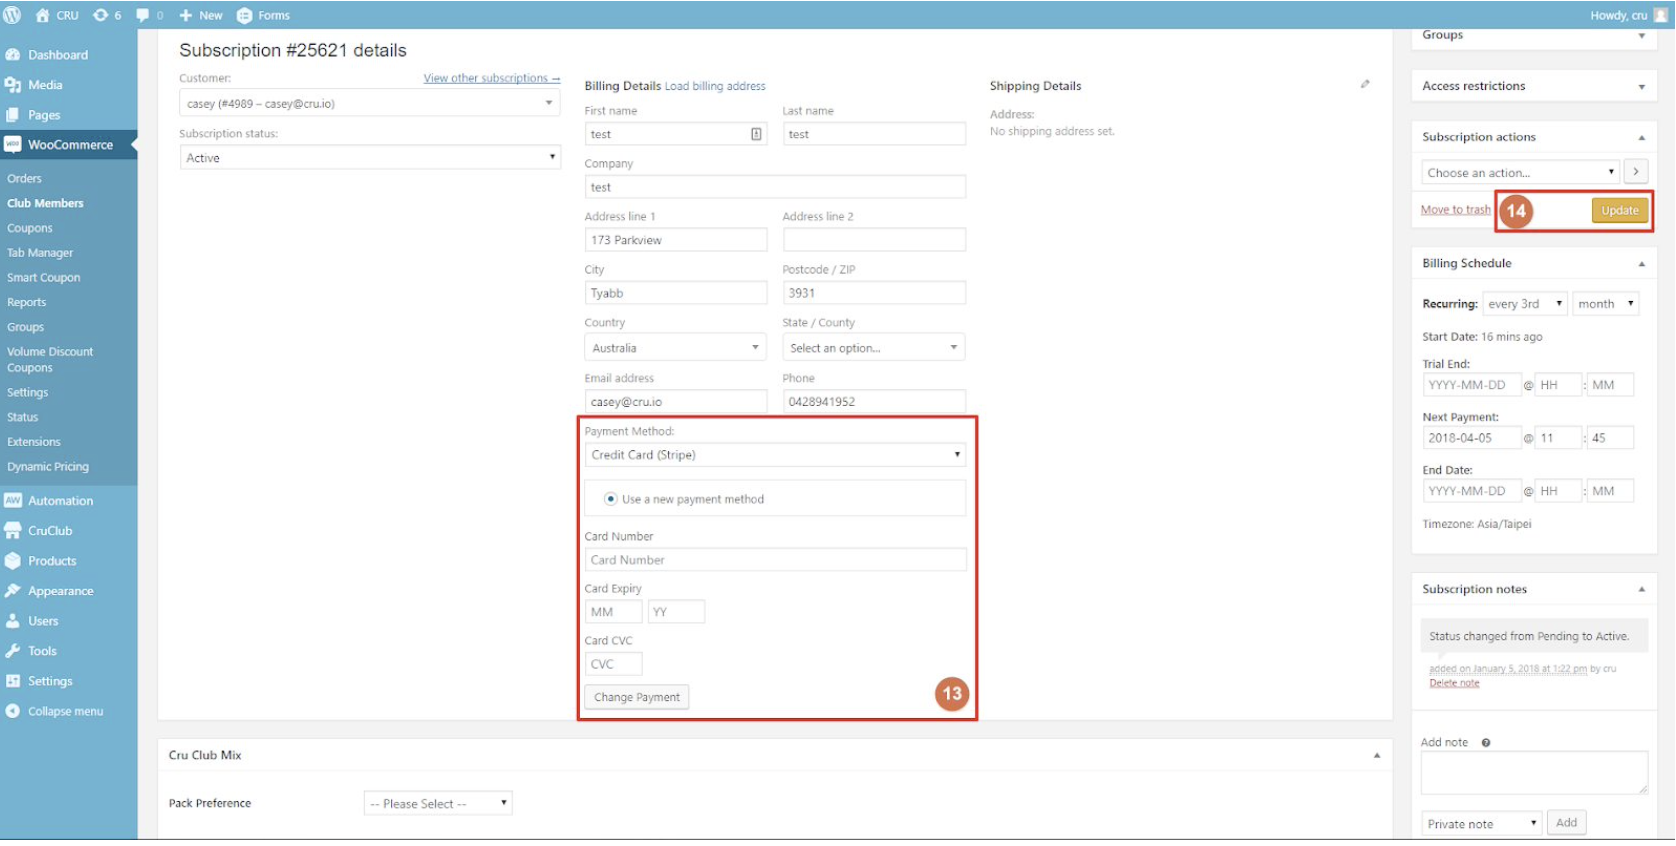Click the Add note button
This screenshot has height=846, width=1676.
1567,822
